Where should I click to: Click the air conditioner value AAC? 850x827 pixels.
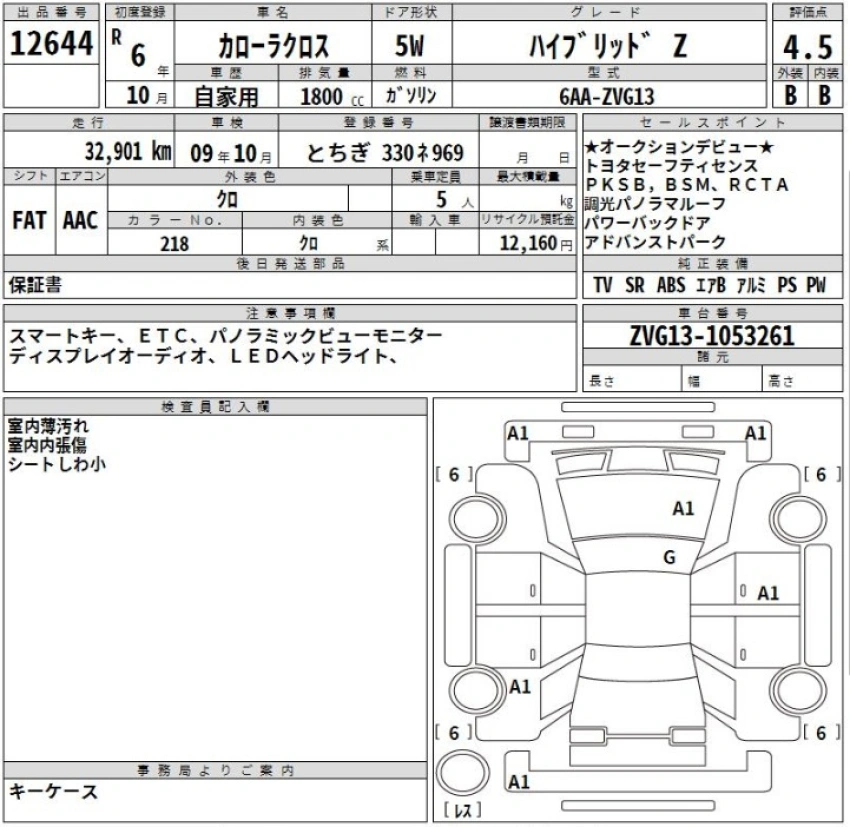click(x=80, y=221)
